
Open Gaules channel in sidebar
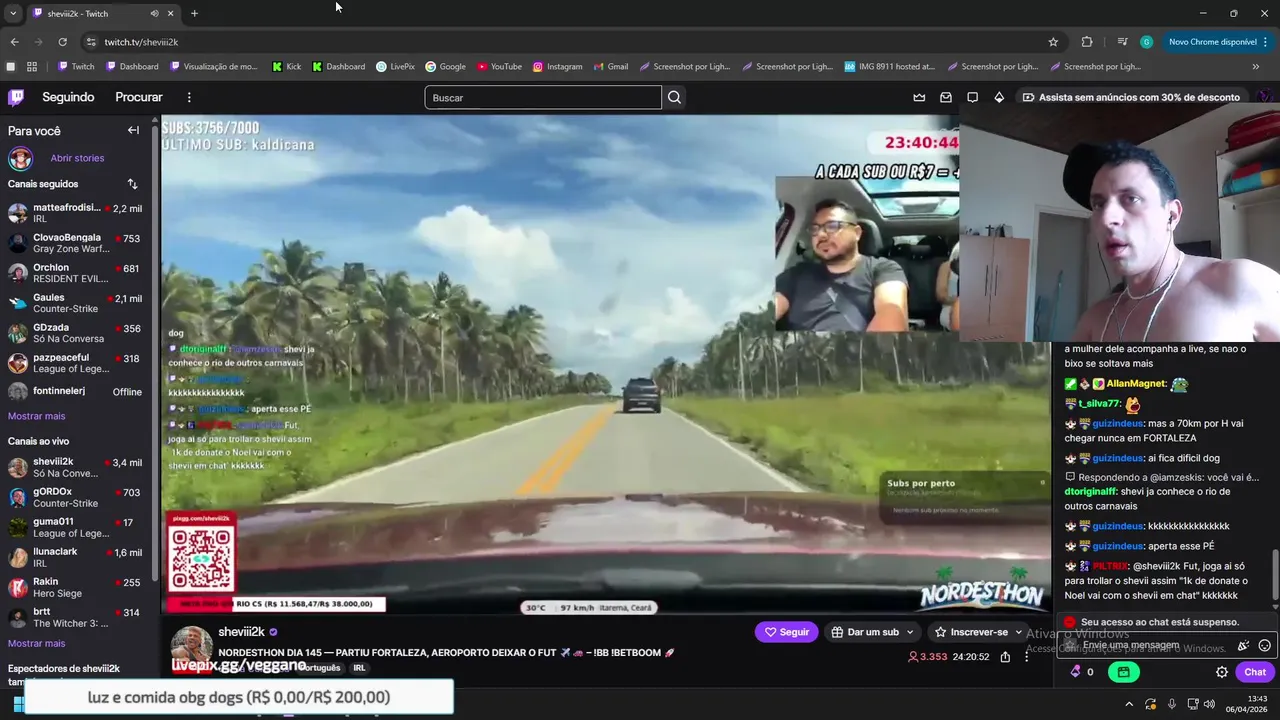click(x=76, y=303)
